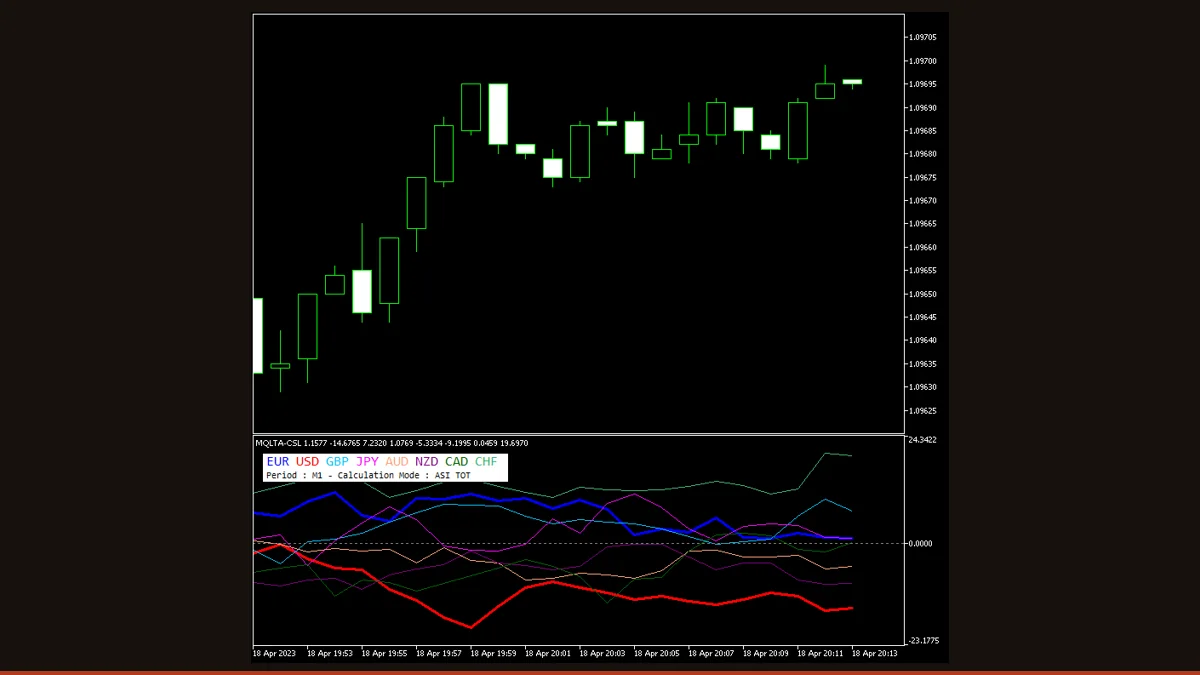
Task: Click the 18 Apr 20:09 time label
Action: click(x=765, y=653)
